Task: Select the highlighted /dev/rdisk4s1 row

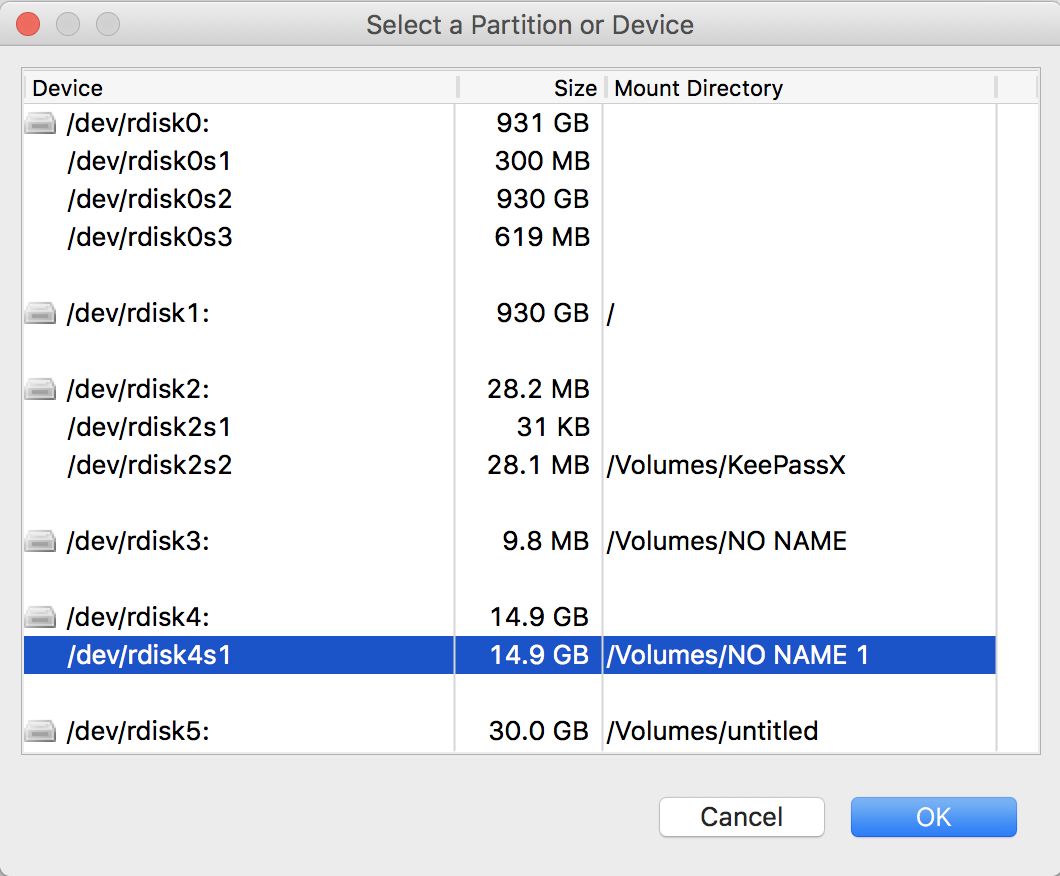Action: [150, 656]
